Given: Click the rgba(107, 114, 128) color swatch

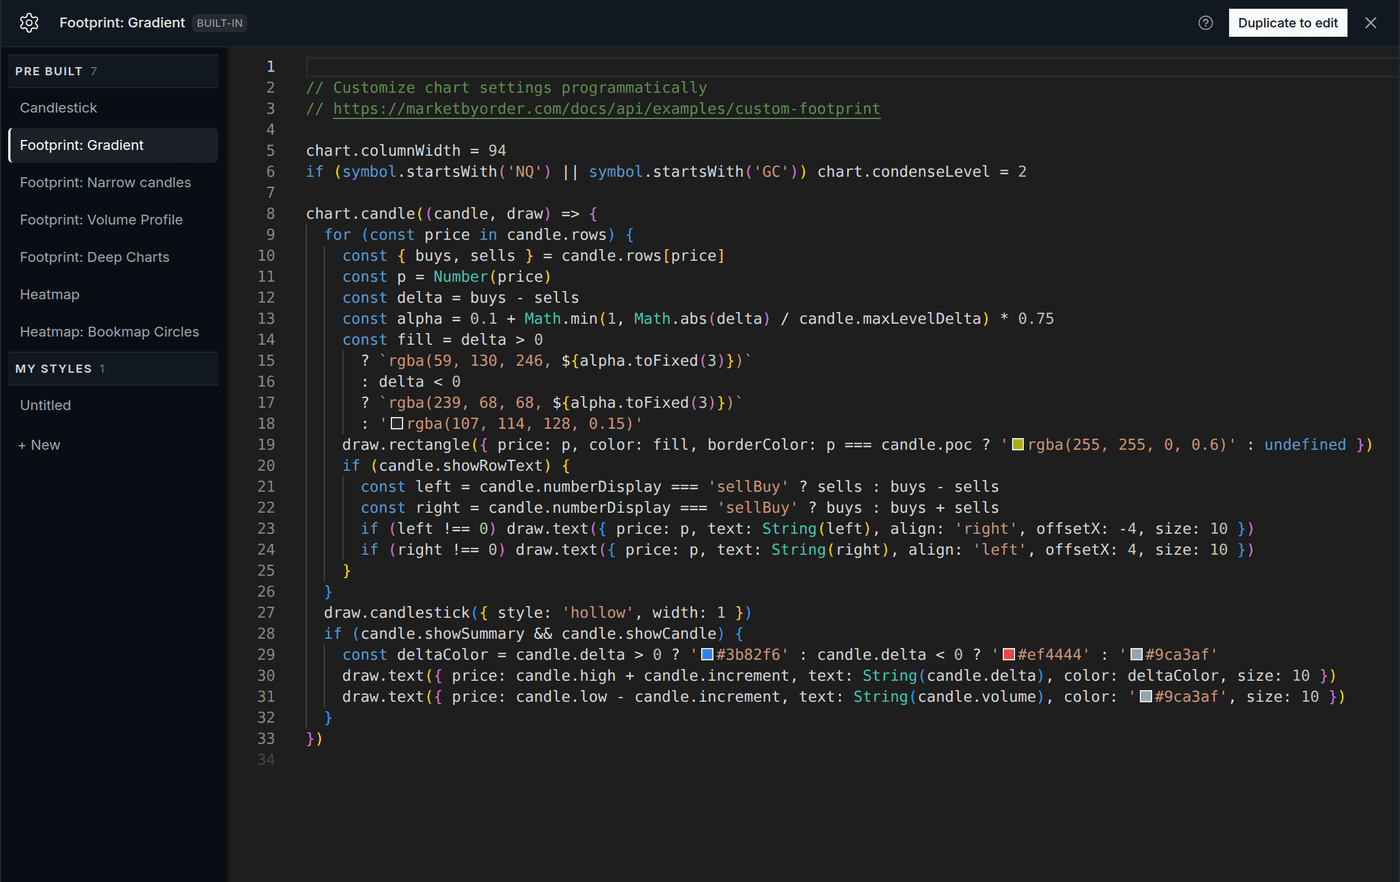Looking at the screenshot, I should (397, 424).
